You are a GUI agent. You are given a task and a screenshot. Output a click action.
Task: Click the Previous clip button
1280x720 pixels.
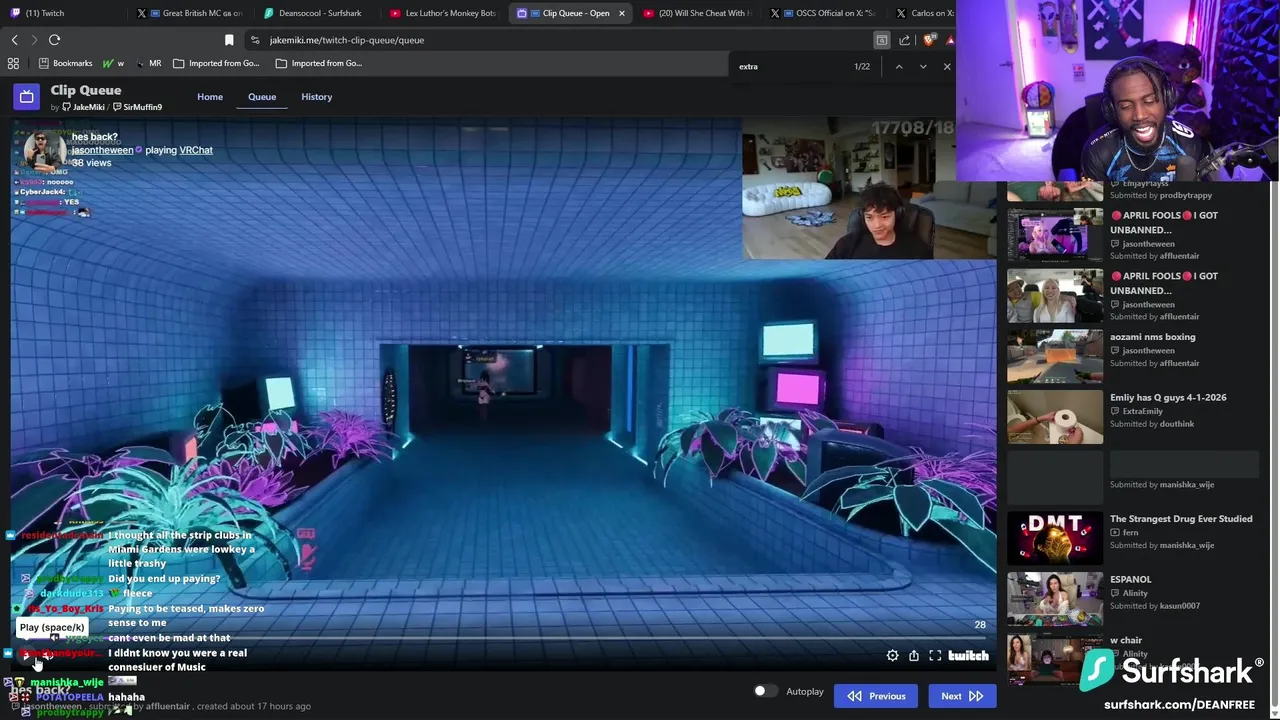[x=876, y=696]
